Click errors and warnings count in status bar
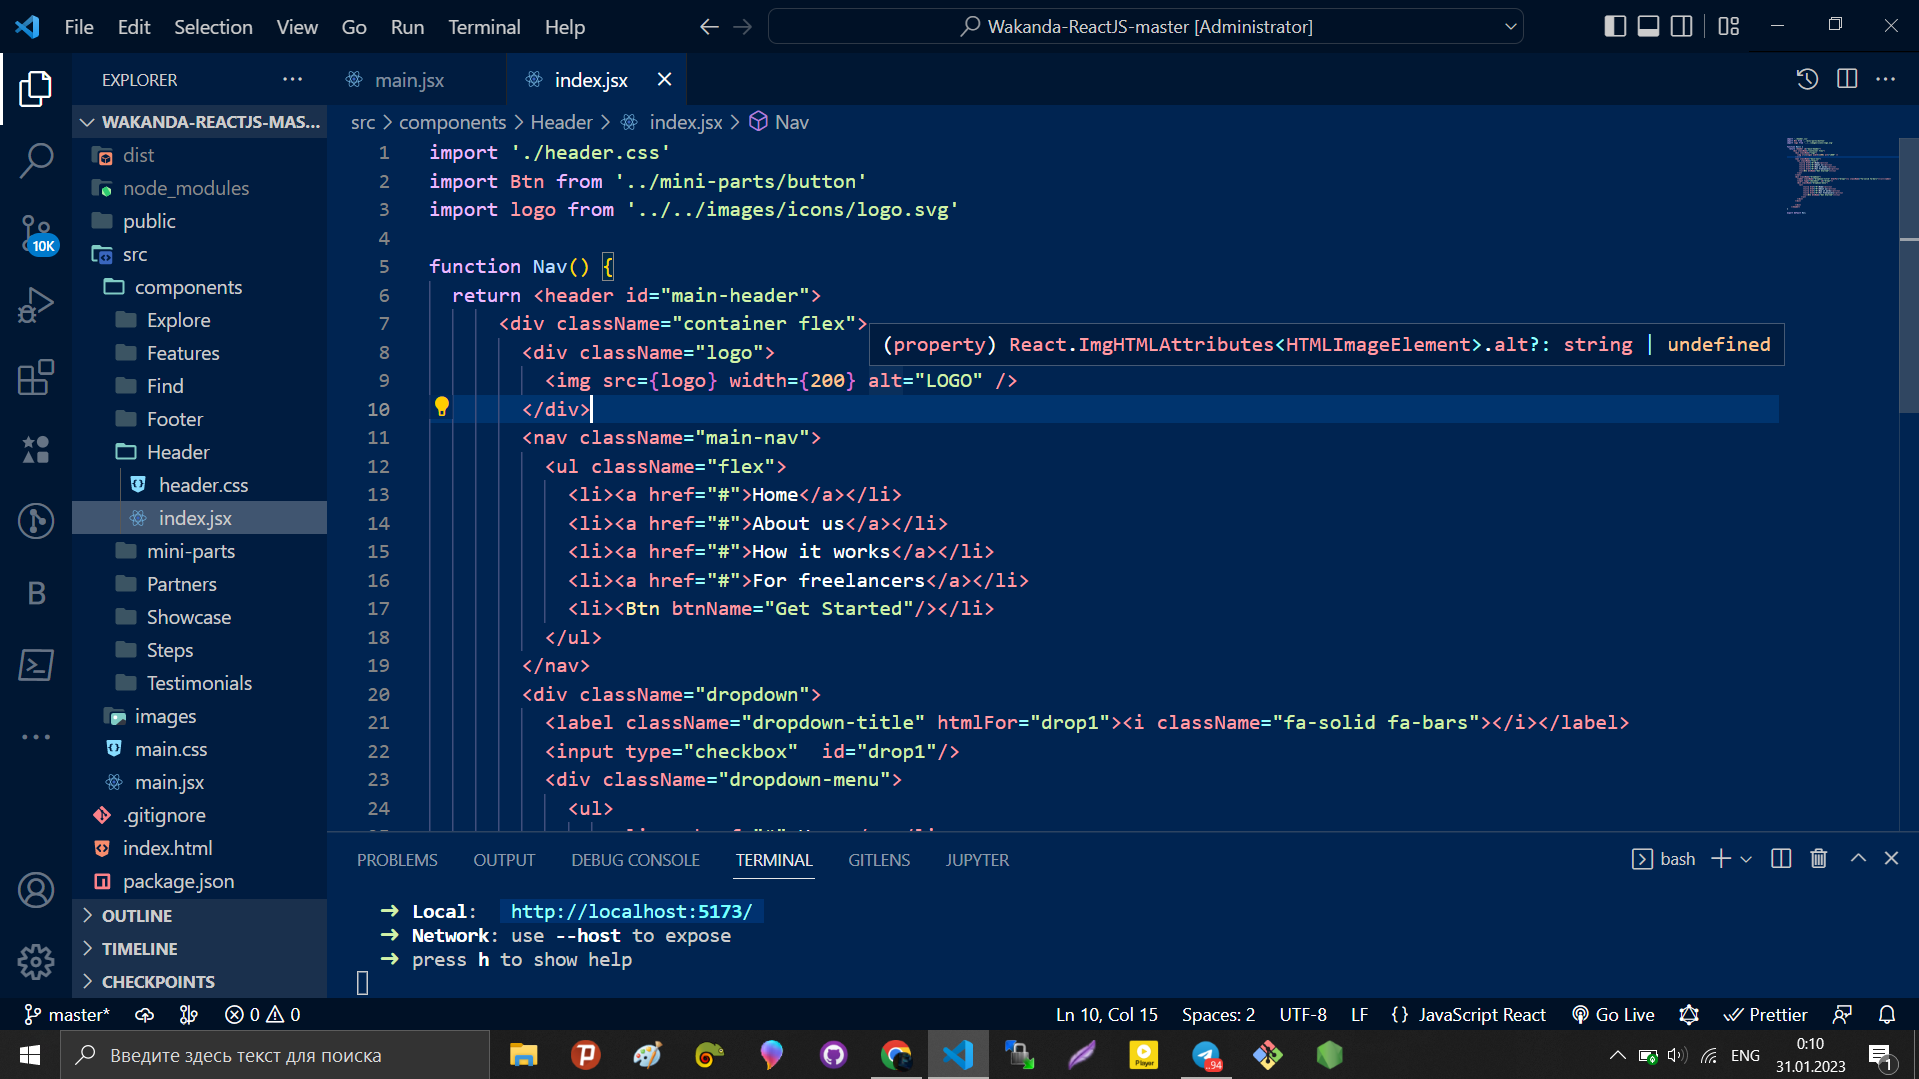 (262, 1015)
